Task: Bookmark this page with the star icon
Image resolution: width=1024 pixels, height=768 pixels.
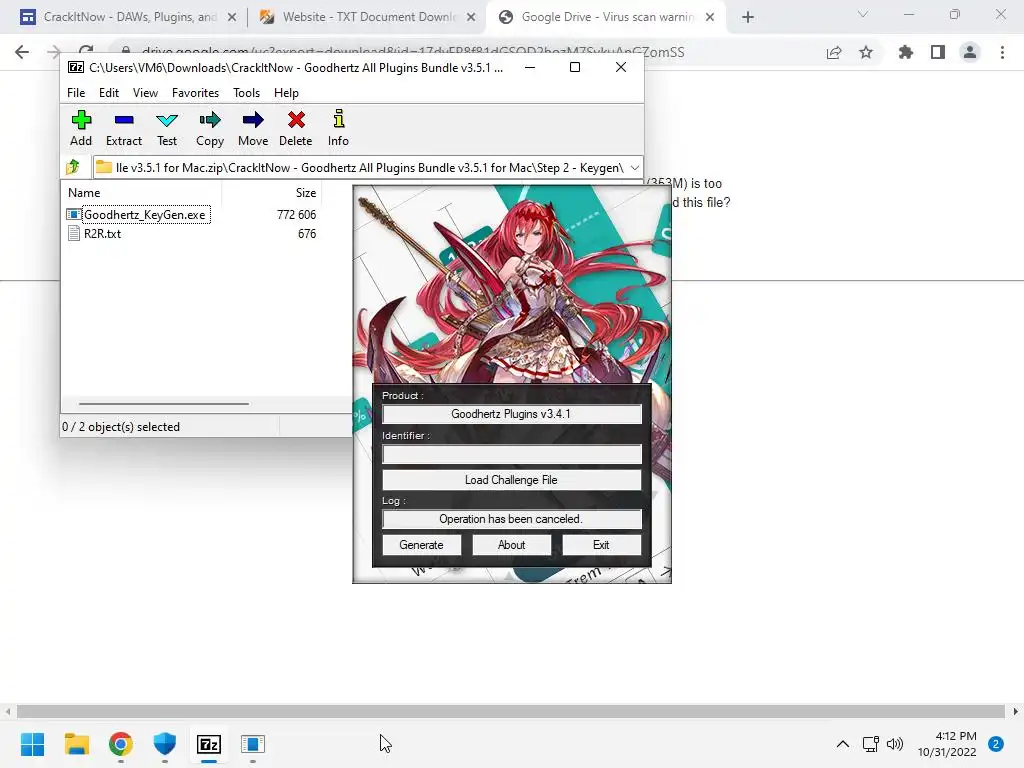Action: (866, 52)
